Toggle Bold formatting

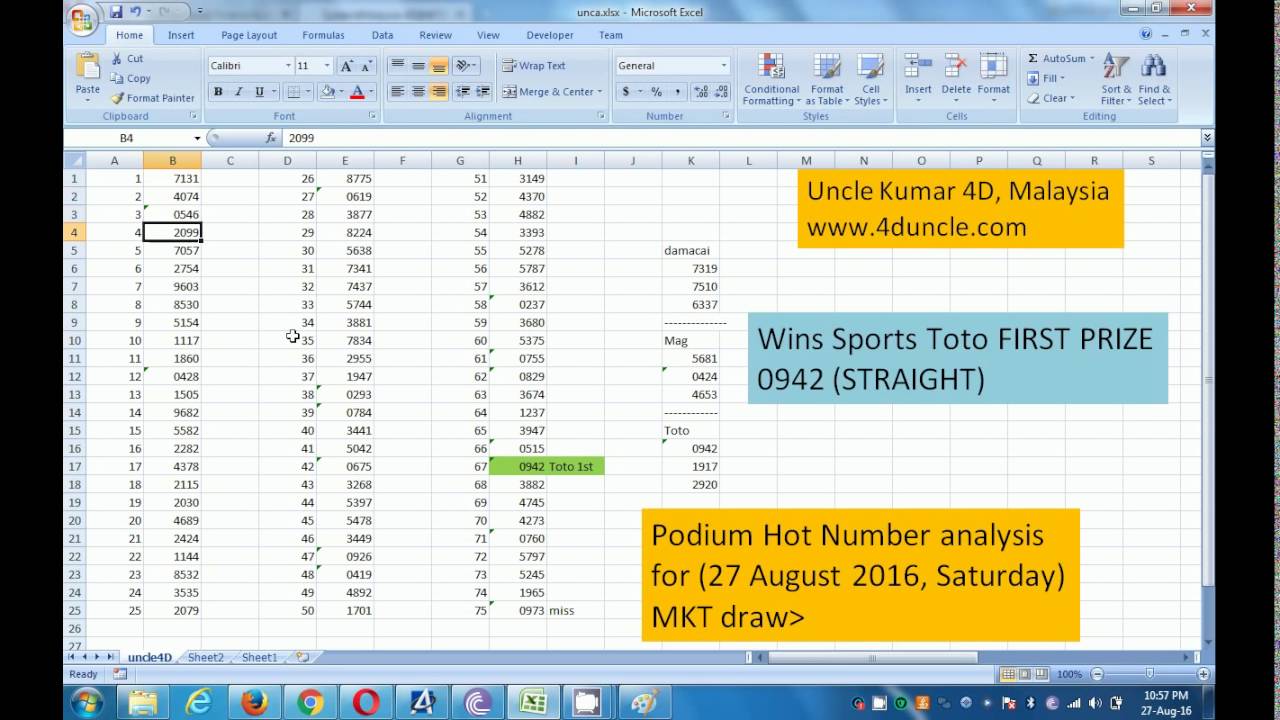coord(218,92)
